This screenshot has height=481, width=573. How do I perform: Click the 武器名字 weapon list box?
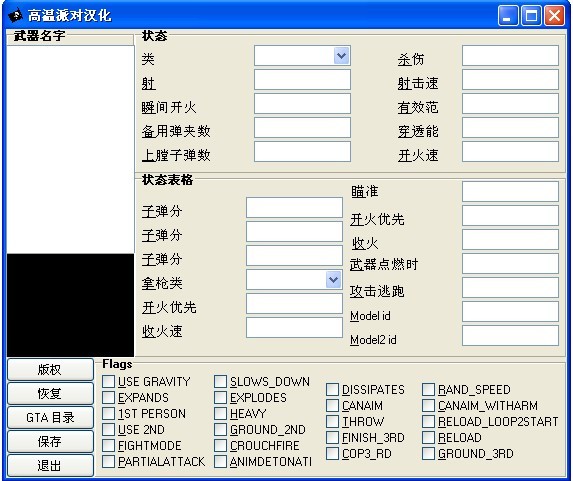[x=70, y=149]
